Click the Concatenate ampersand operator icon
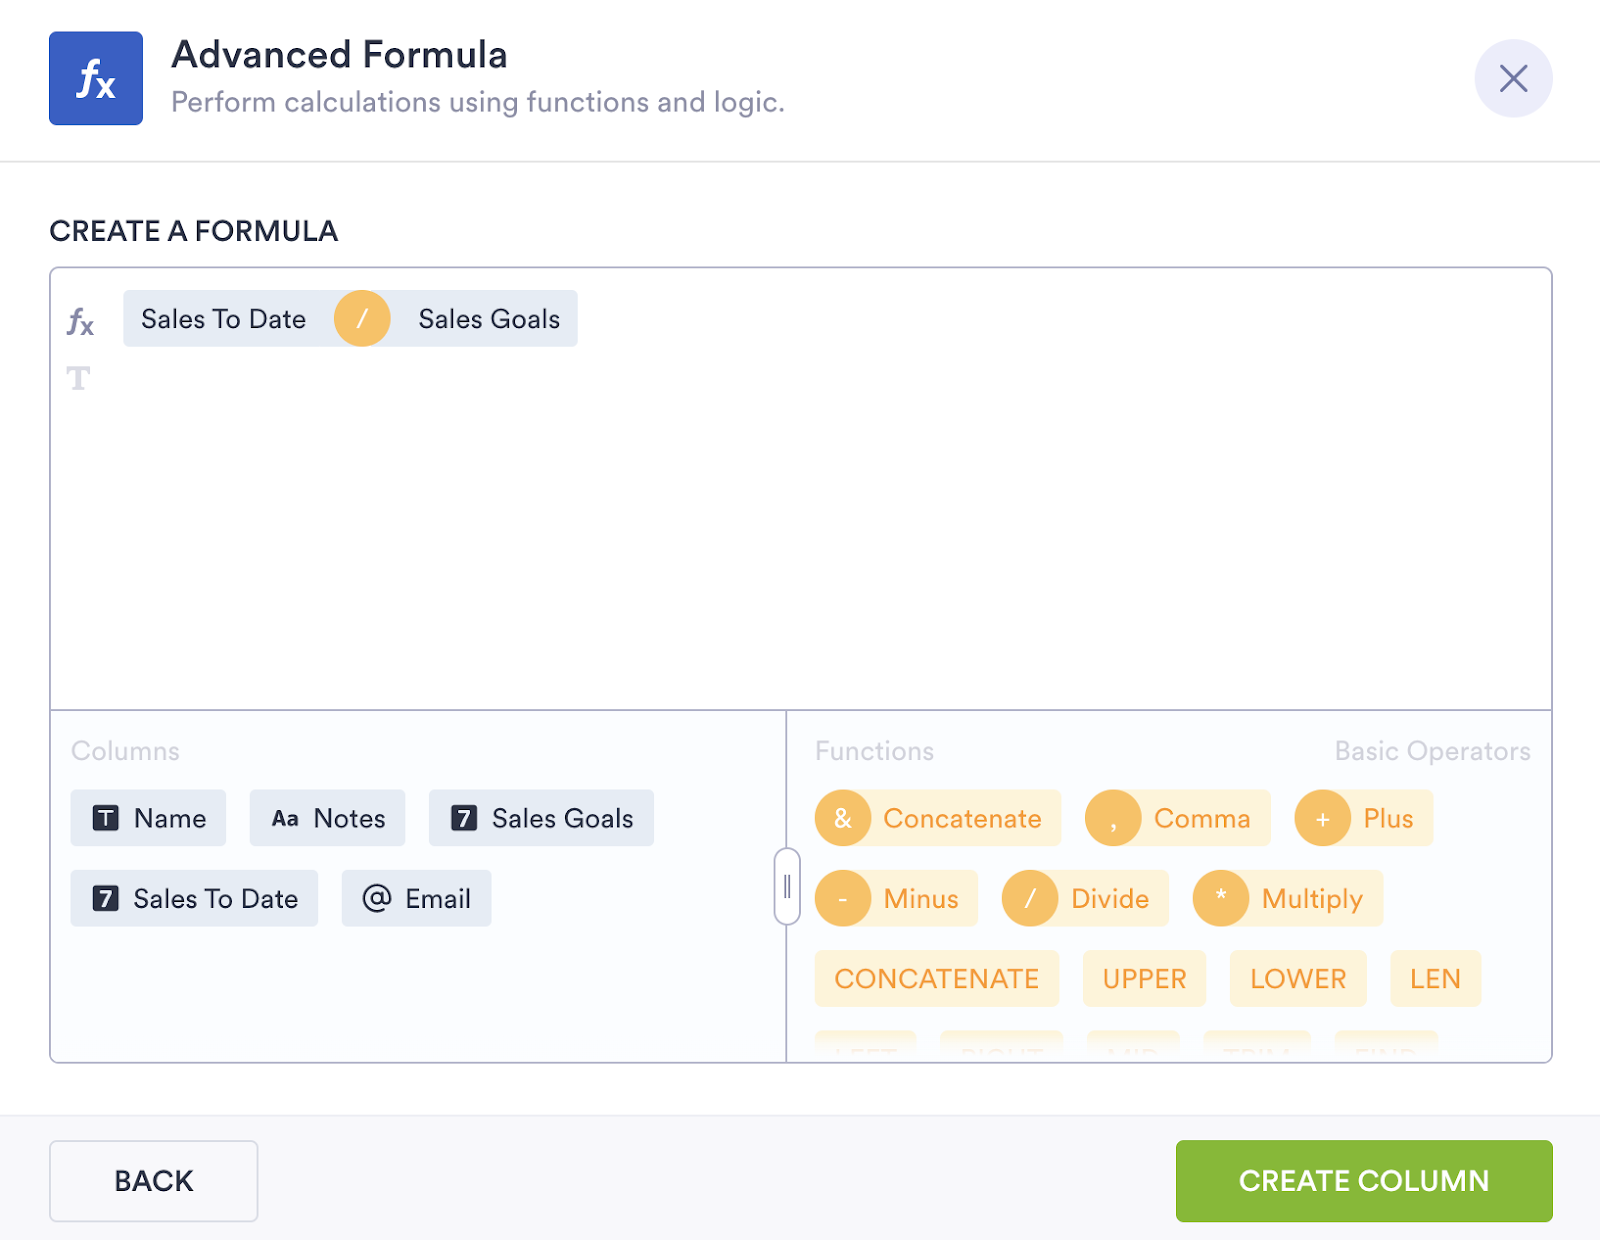 pos(842,818)
